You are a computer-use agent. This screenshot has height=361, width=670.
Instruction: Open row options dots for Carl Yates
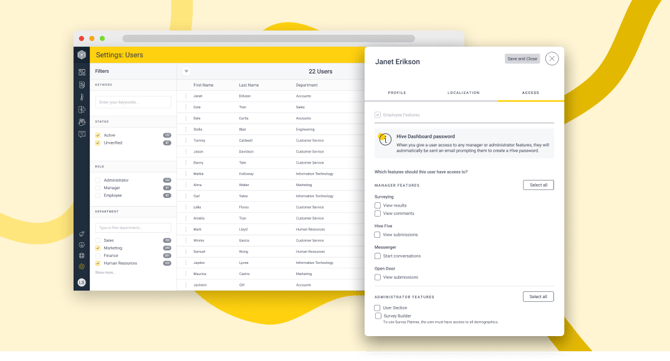click(186, 196)
